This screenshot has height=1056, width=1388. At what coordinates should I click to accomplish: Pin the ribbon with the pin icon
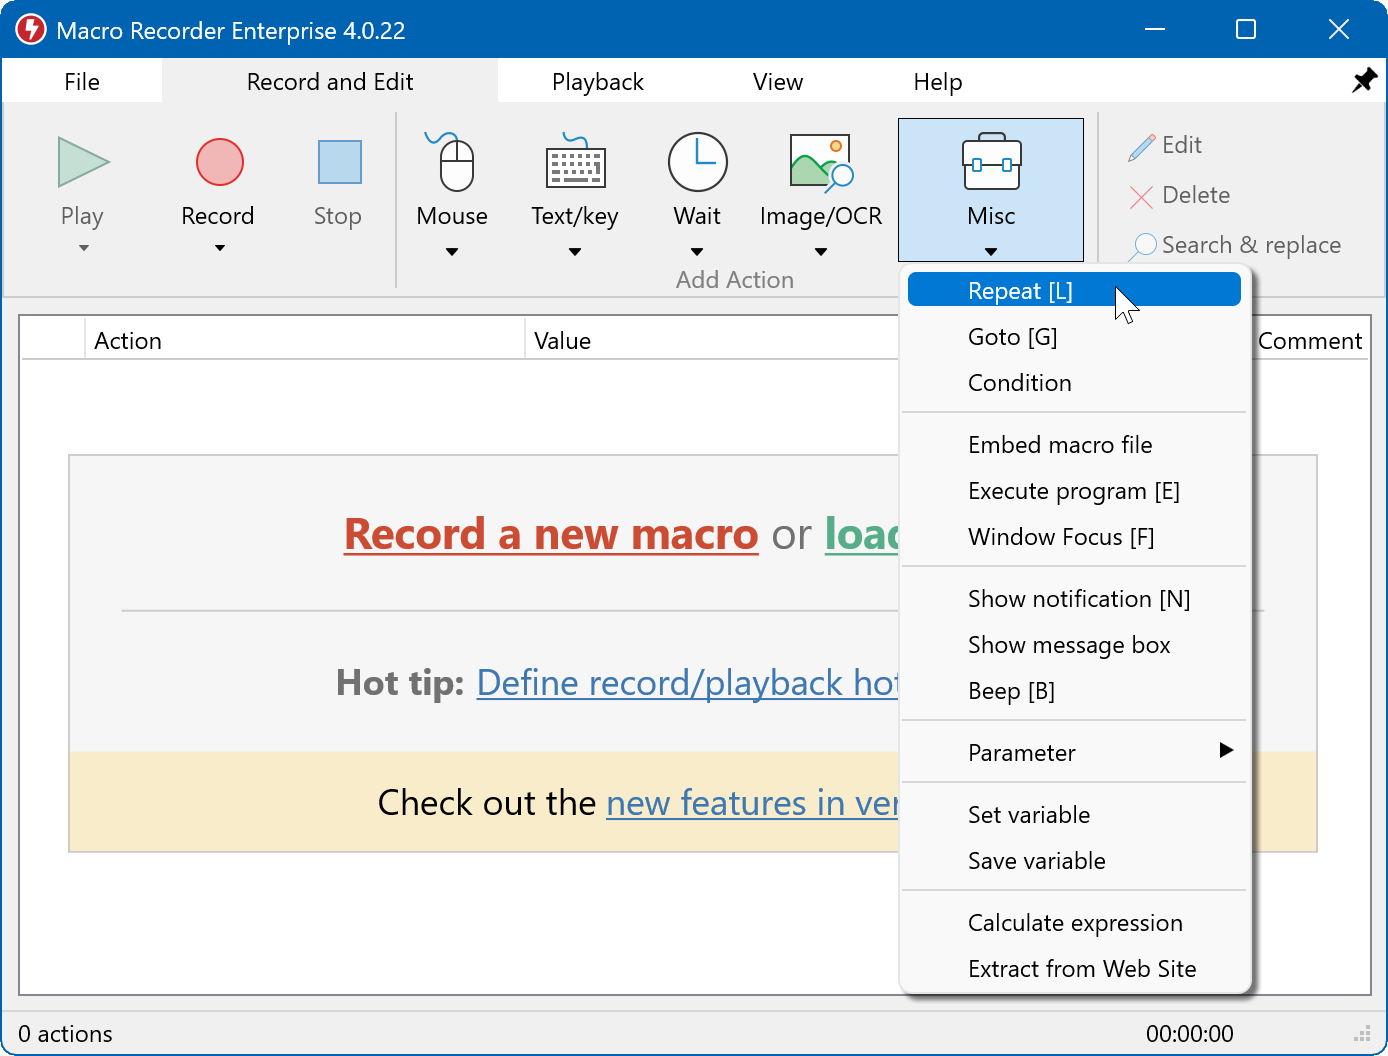click(x=1364, y=80)
